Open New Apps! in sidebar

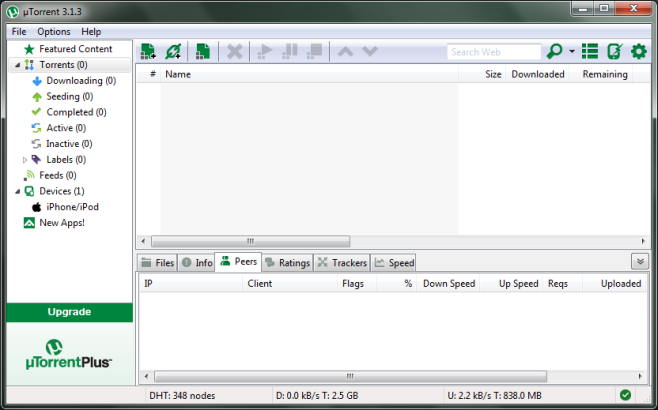(x=62, y=223)
